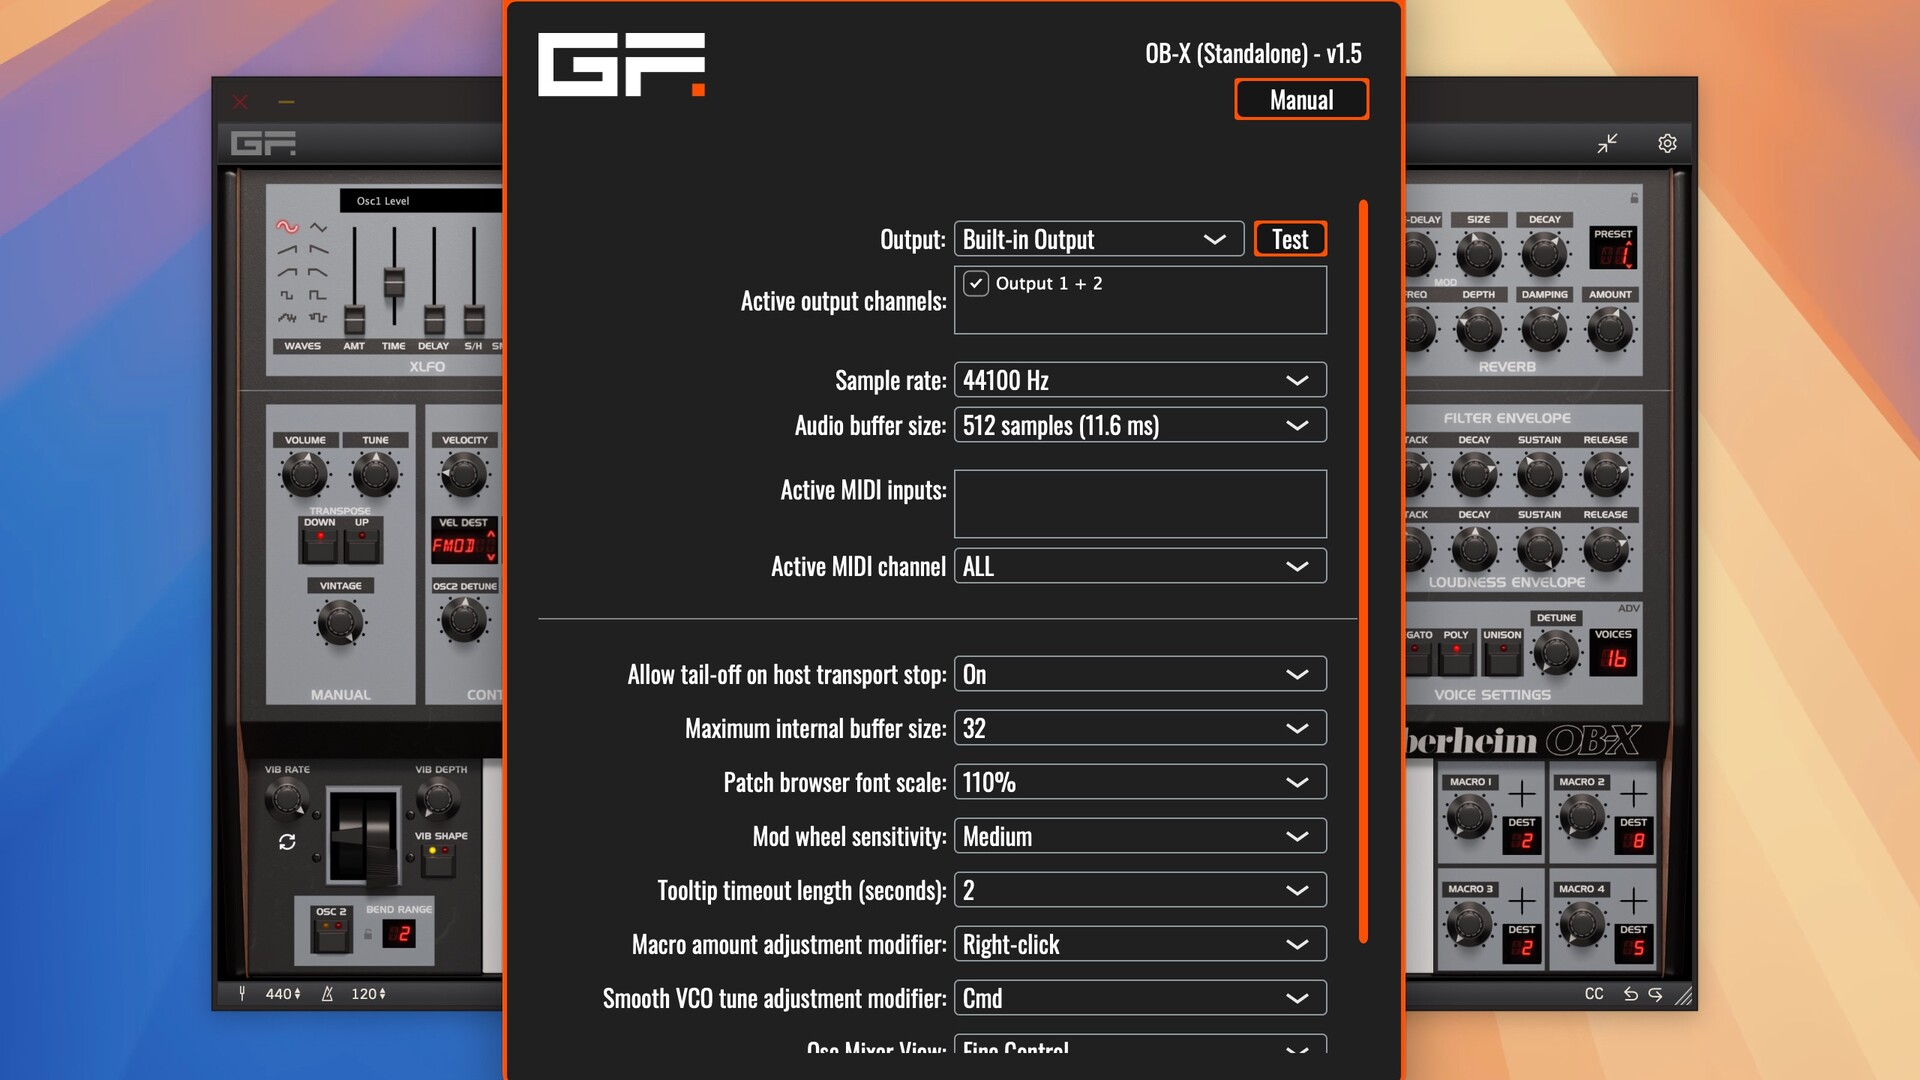Open the Active MIDI channel dropdown
1920x1080 pixels.
point(1140,566)
